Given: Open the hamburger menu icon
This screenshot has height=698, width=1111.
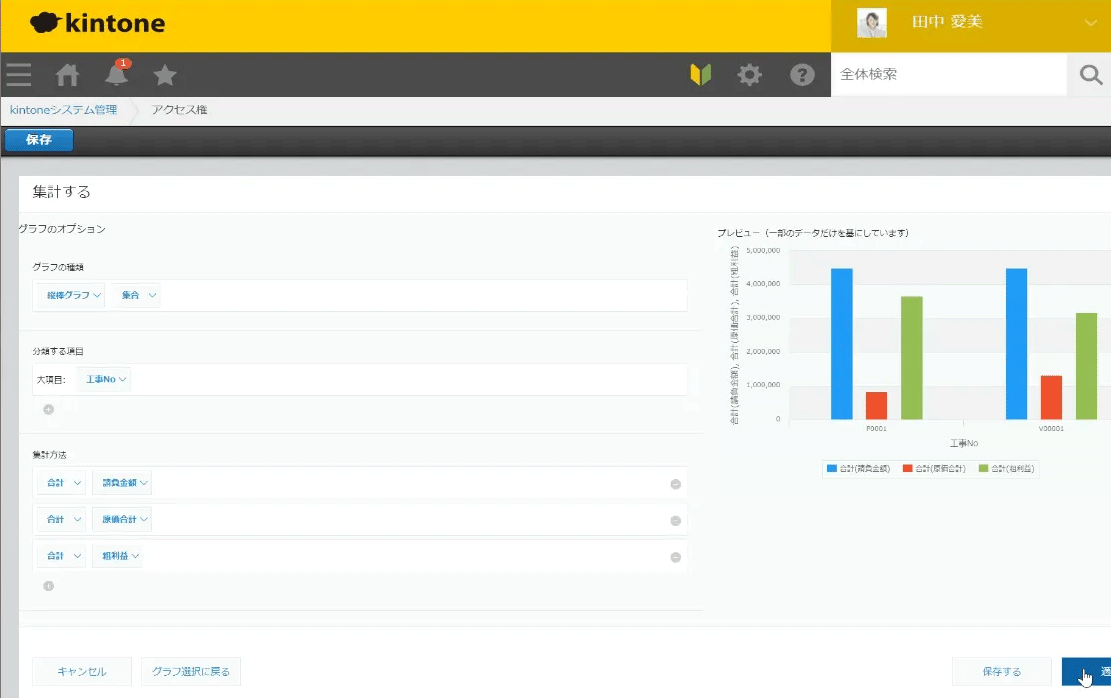Looking at the screenshot, I should coord(18,75).
